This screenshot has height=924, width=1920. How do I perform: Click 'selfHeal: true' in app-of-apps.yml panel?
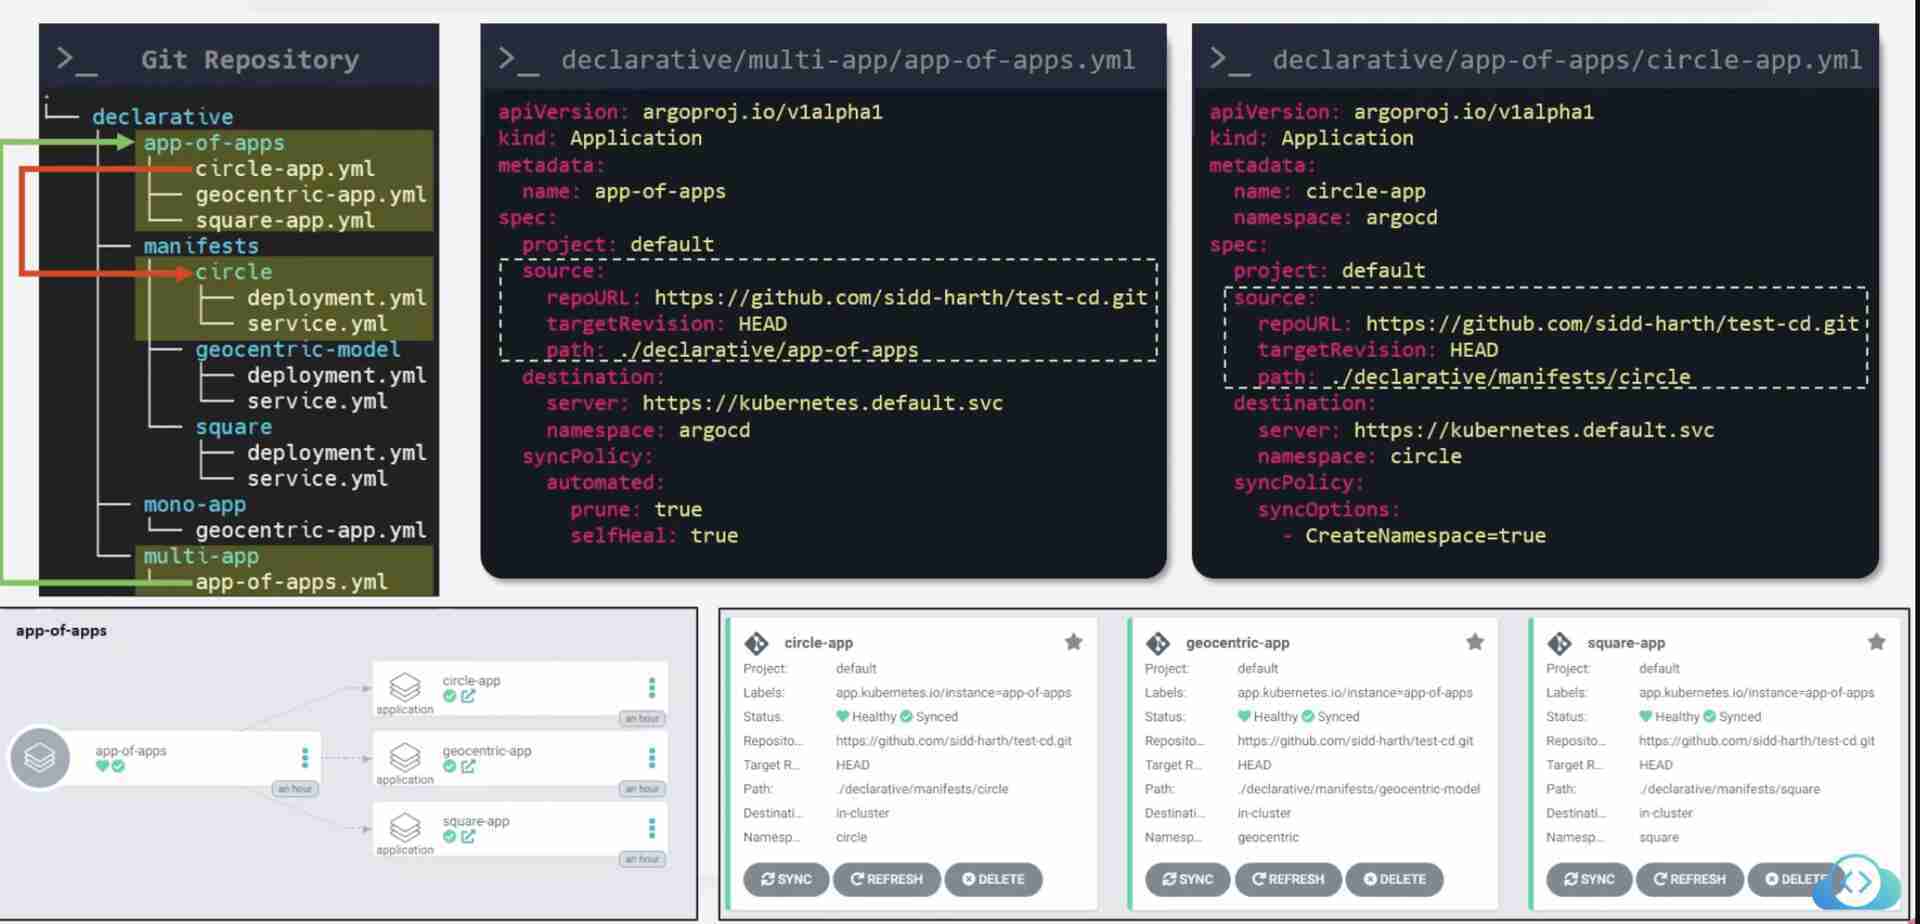pos(654,536)
